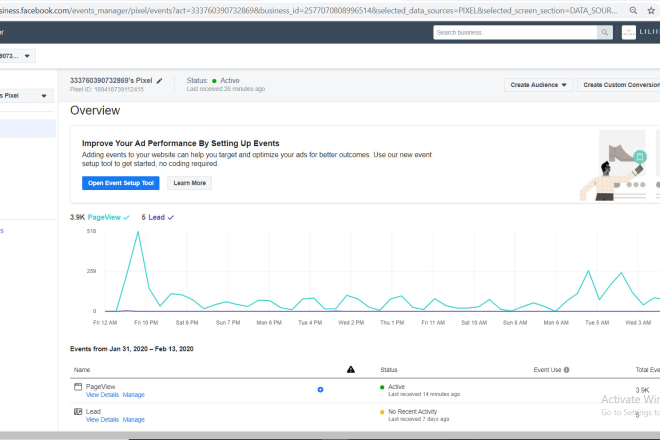Click the Name column header
Image resolution: width=660 pixels, height=440 pixels.
pyautogui.click(x=82, y=370)
